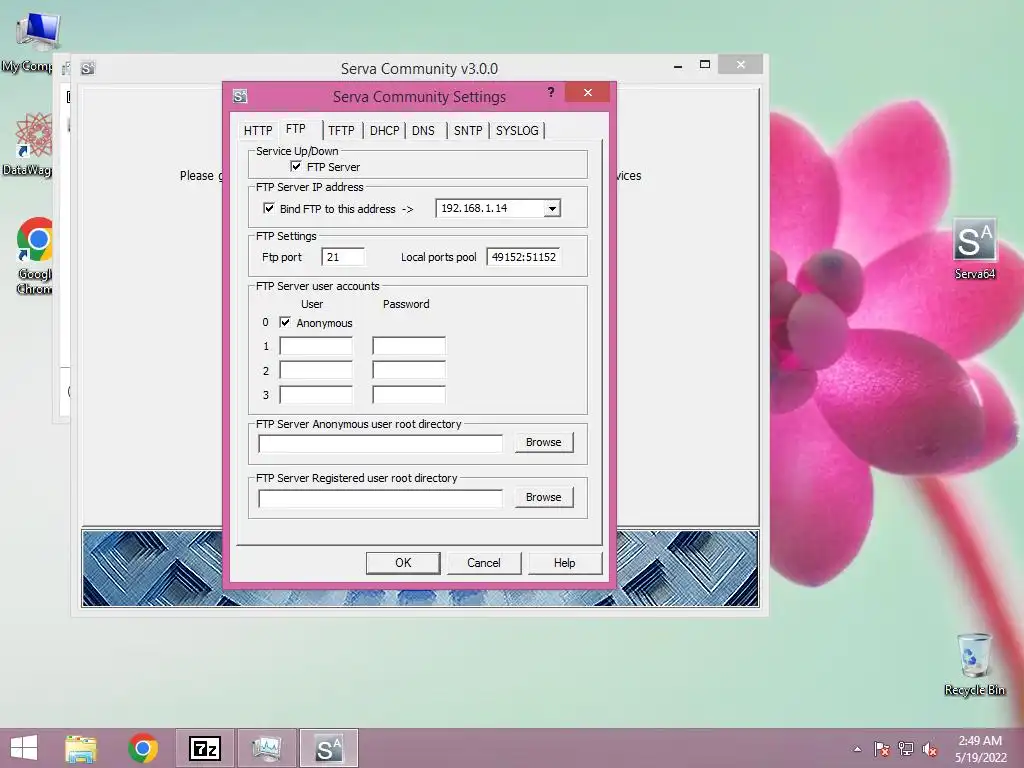Open the network tray icon
The image size is (1024, 768).
(906, 749)
